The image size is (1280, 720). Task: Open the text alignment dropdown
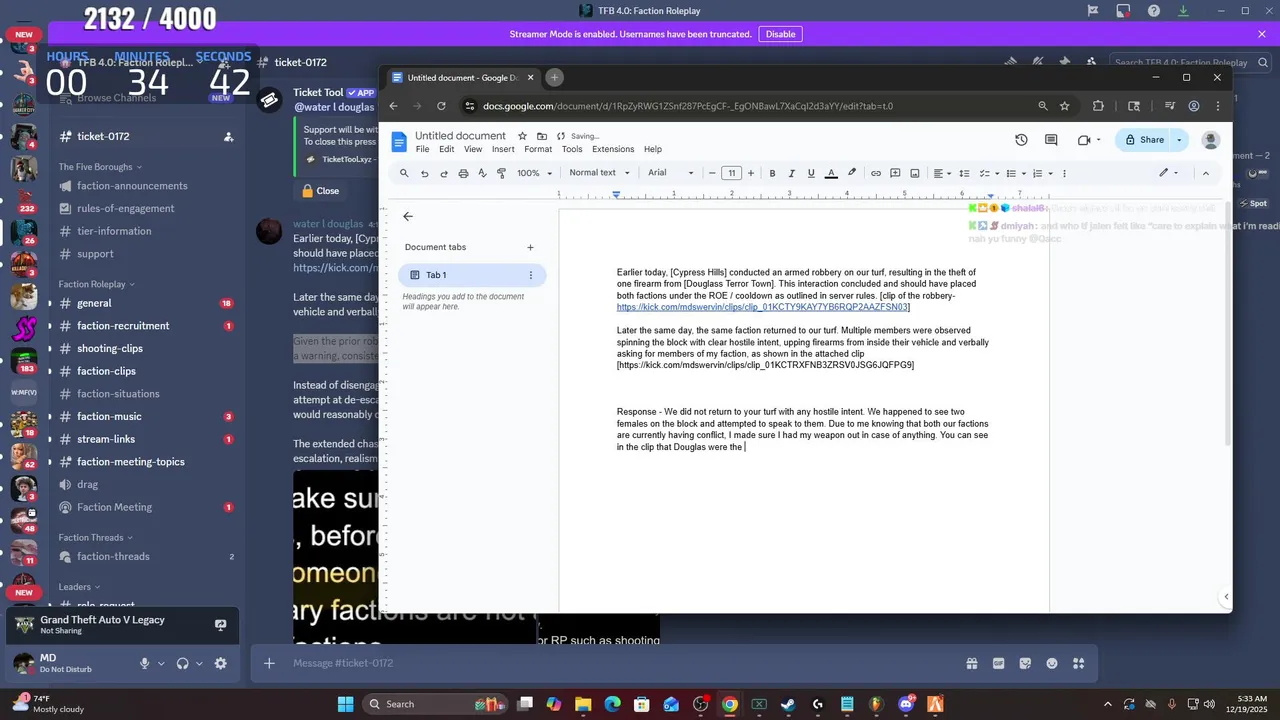(942, 173)
